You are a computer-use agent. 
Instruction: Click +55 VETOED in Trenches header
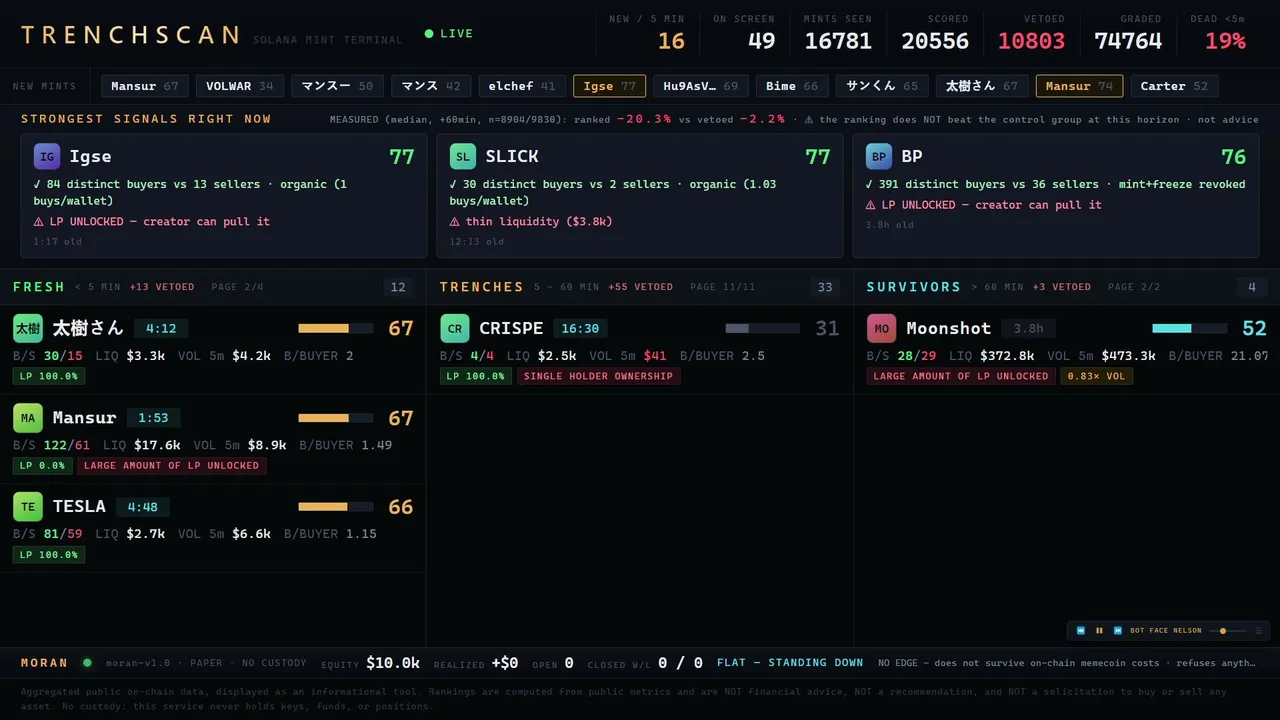pyautogui.click(x=641, y=287)
